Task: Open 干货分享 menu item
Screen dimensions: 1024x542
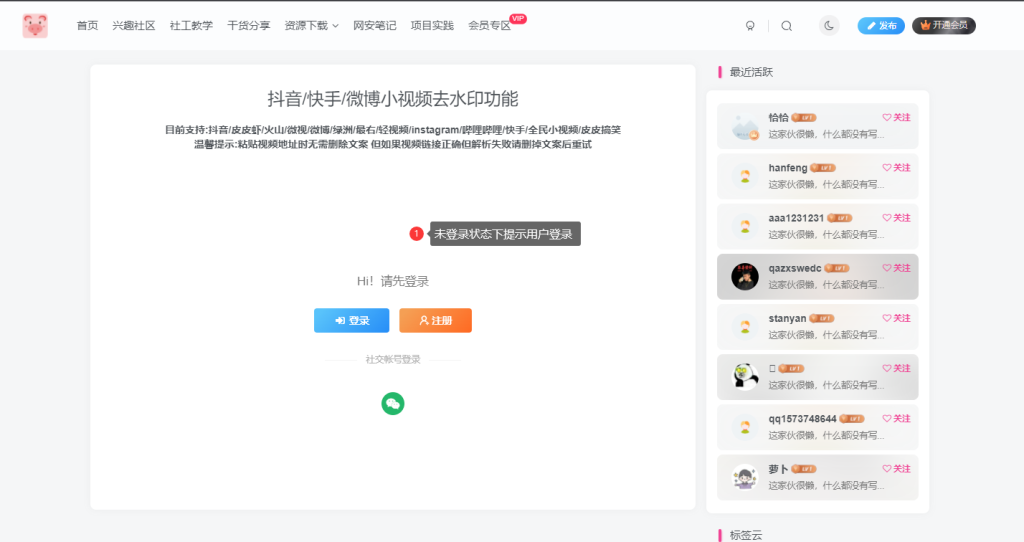Action: click(x=249, y=25)
